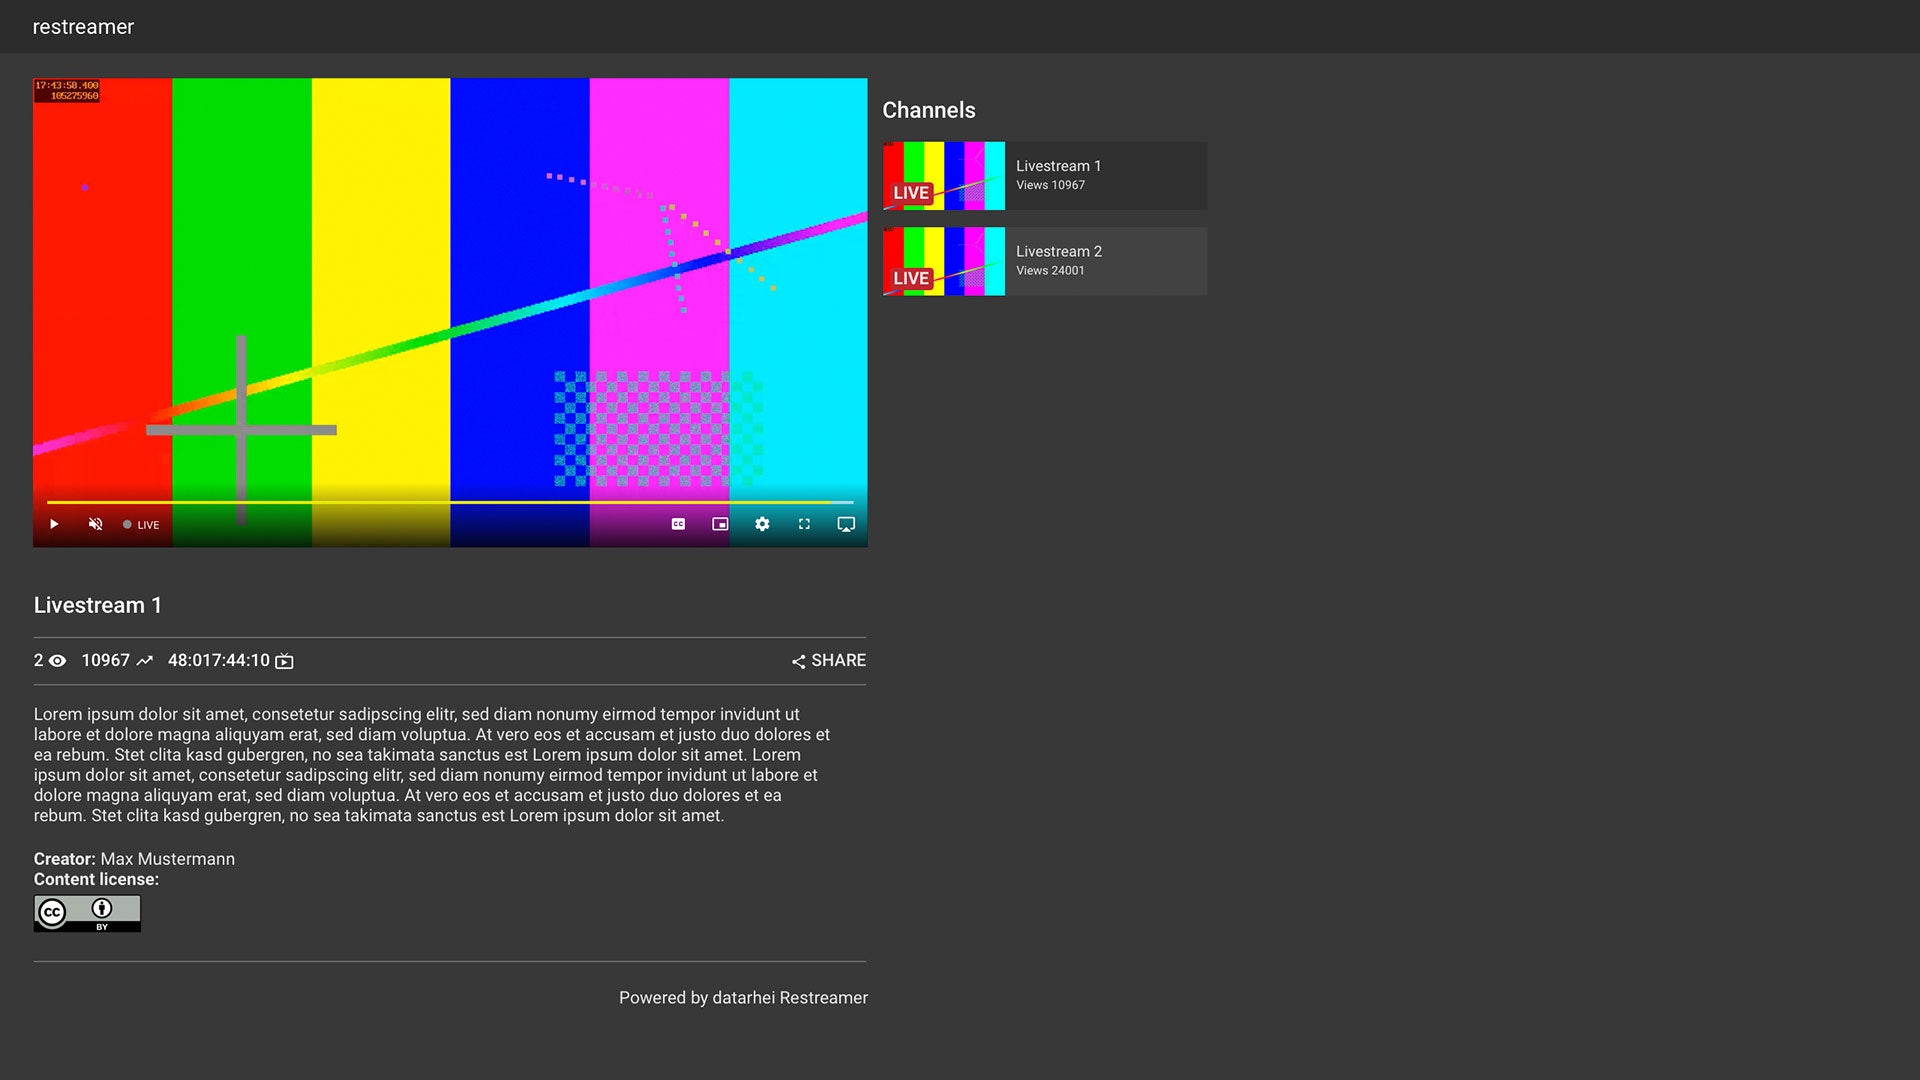This screenshot has height=1080, width=1920.
Task: Unmute the livestream audio
Action: [95, 524]
